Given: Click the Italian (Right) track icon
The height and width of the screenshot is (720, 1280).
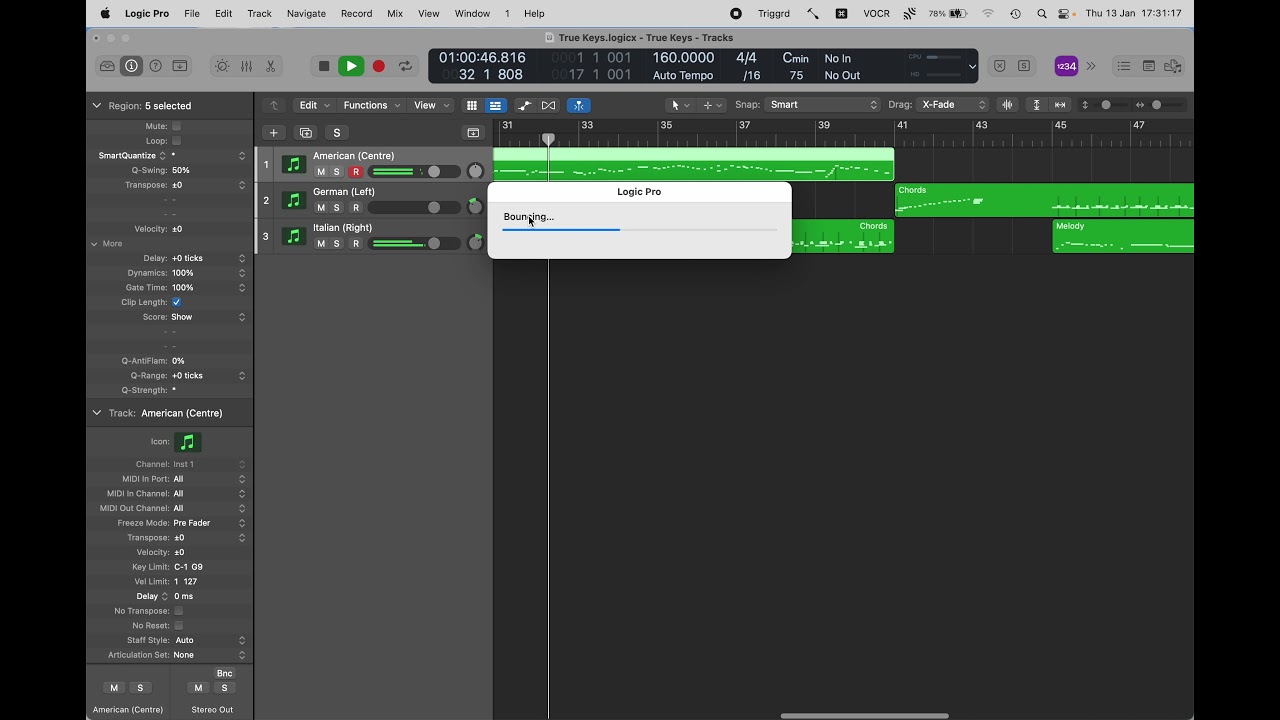Looking at the screenshot, I should coord(293,236).
